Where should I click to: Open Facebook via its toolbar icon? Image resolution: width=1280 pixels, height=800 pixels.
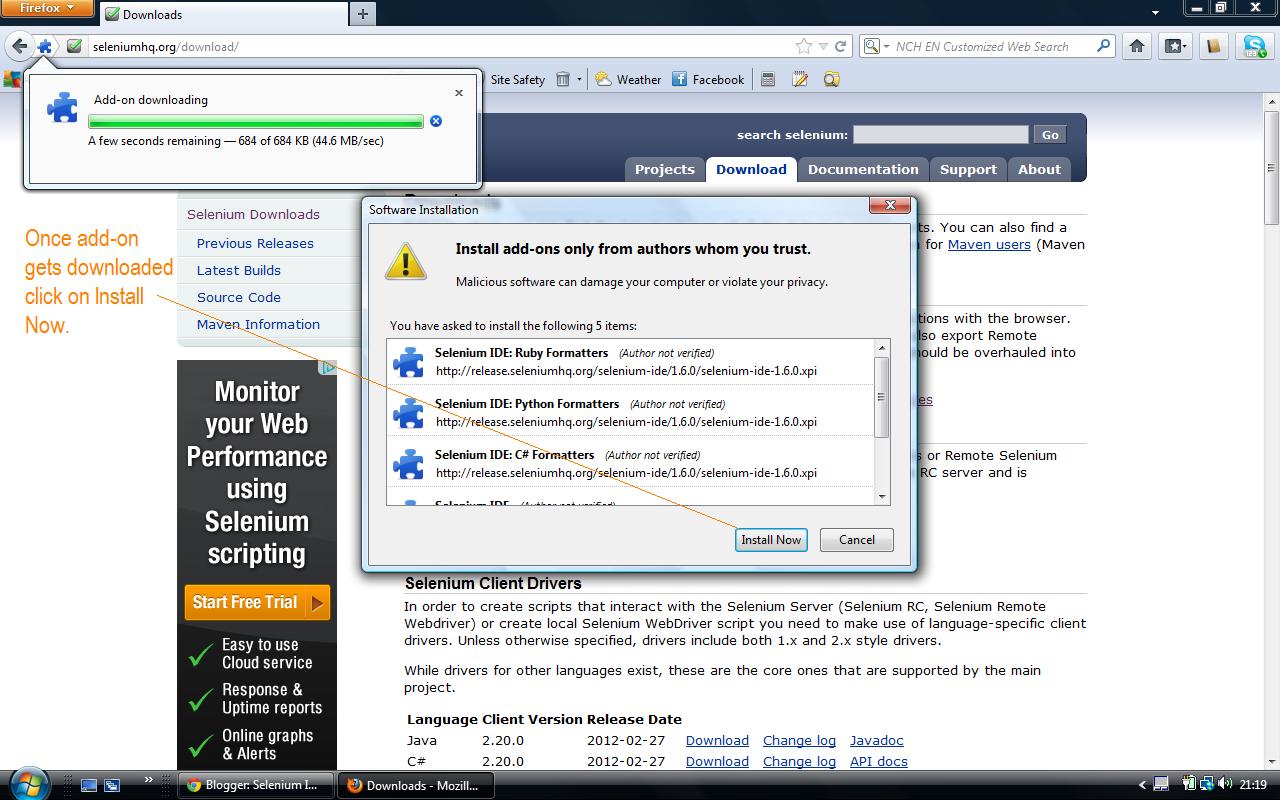coord(681,79)
